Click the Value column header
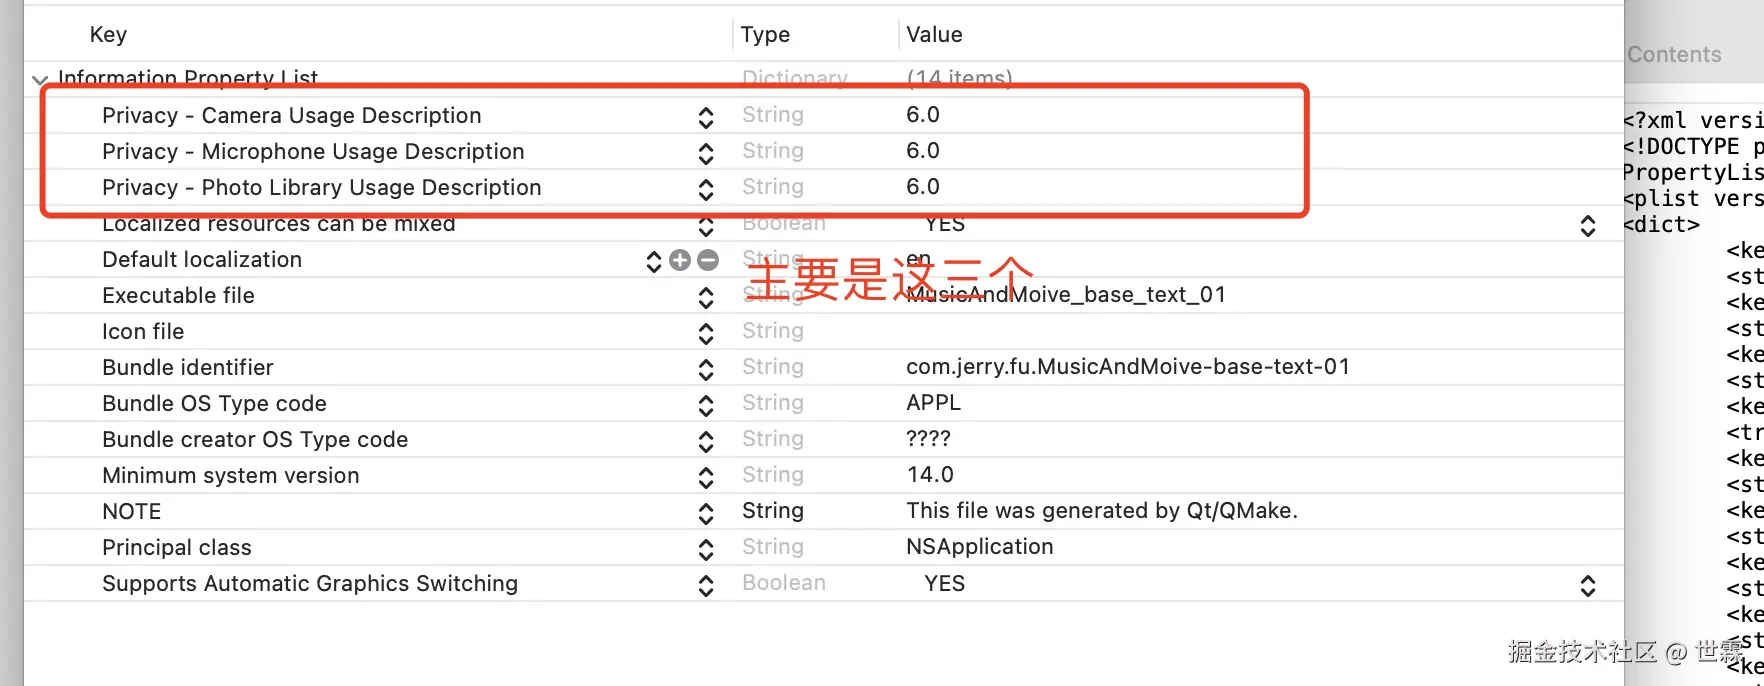 pos(934,35)
